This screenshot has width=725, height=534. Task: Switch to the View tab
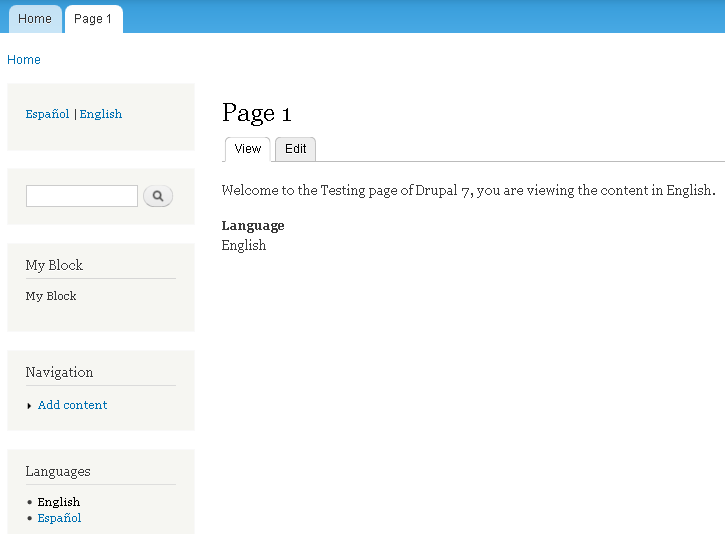tap(247, 149)
